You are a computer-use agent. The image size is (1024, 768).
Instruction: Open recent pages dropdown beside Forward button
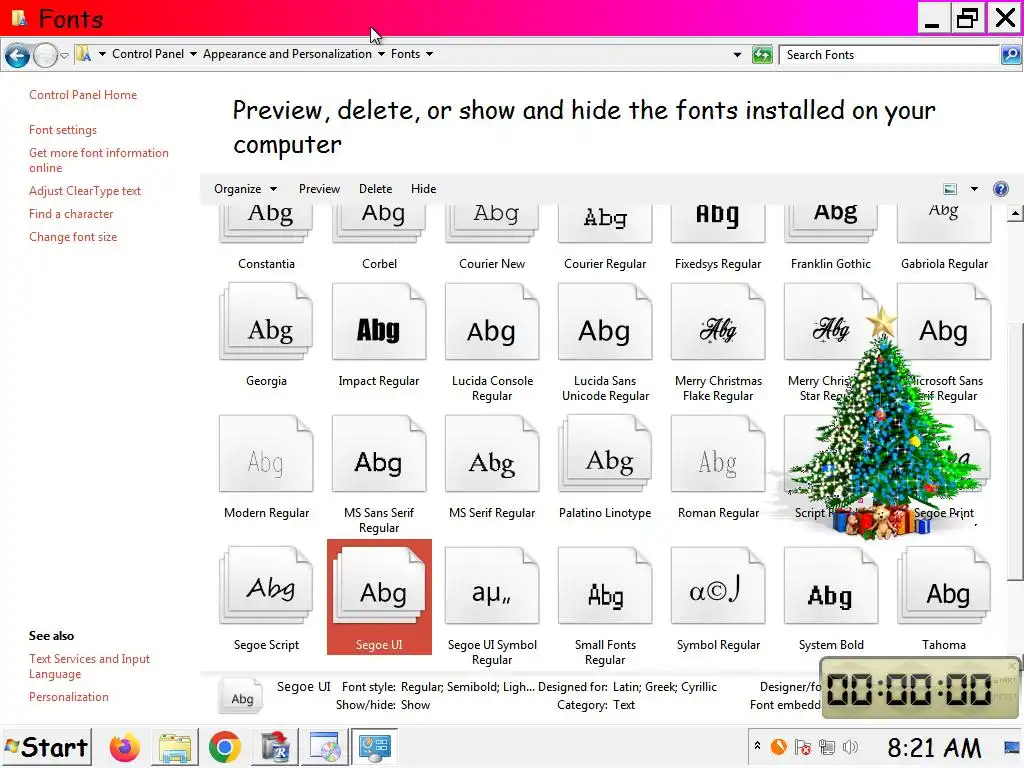coord(64,56)
